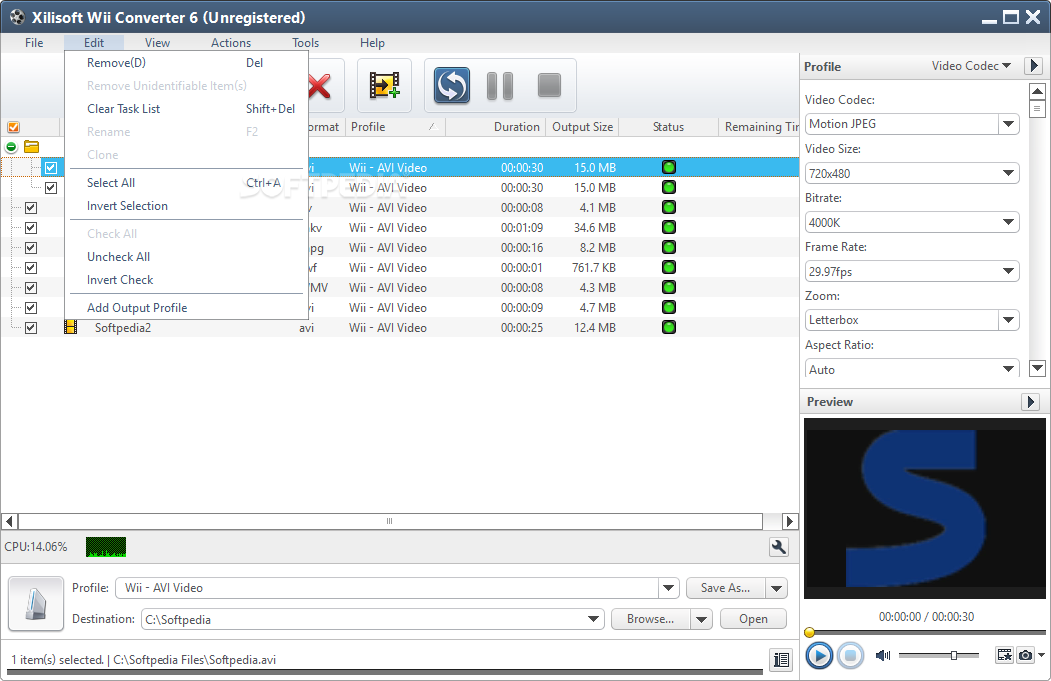
Task: Expand the Profile panel arrow button
Action: 1033,66
